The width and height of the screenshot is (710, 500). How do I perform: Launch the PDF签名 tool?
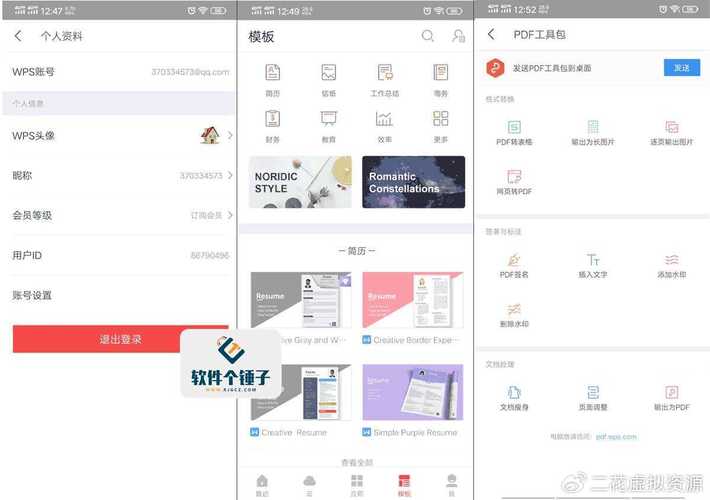[x=514, y=265]
